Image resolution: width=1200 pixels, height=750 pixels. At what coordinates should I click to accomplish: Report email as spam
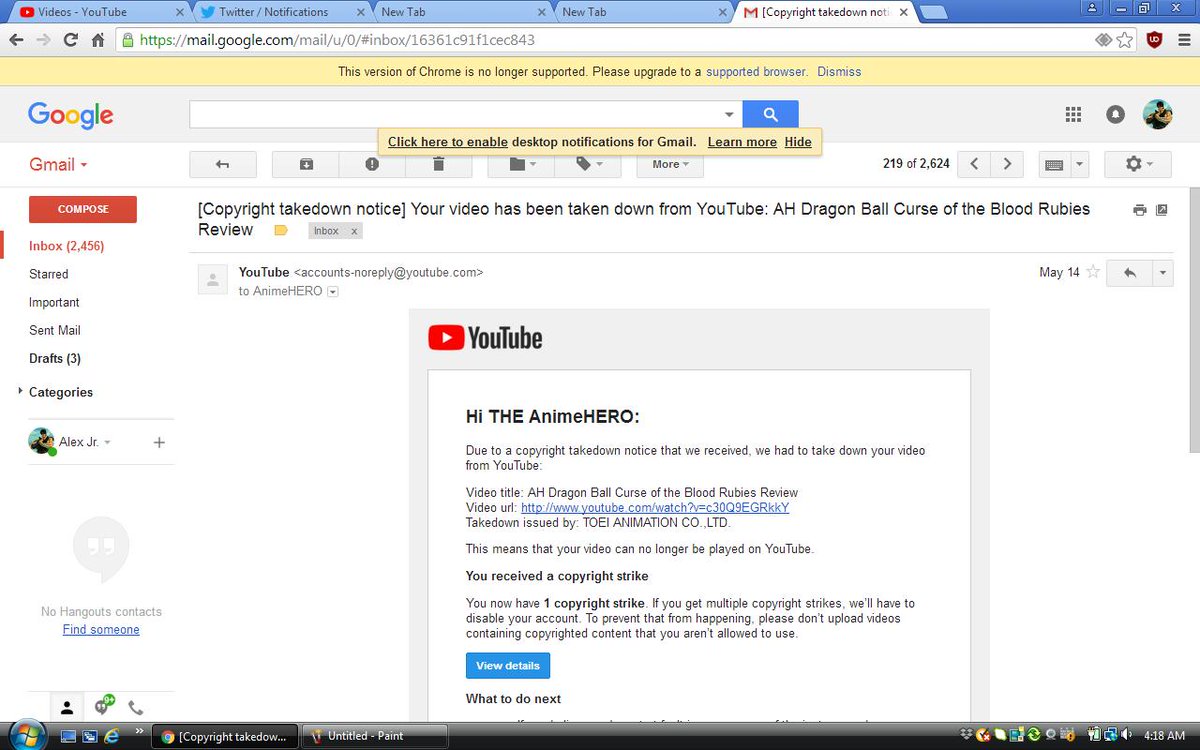372,164
